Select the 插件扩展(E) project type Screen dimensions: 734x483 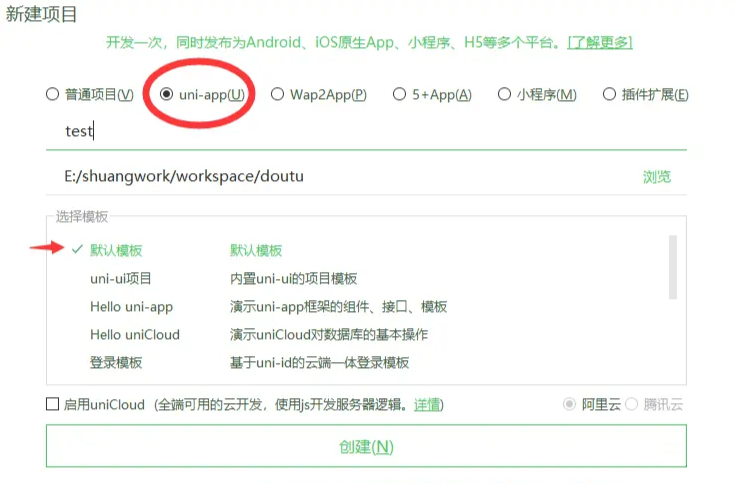(609, 95)
